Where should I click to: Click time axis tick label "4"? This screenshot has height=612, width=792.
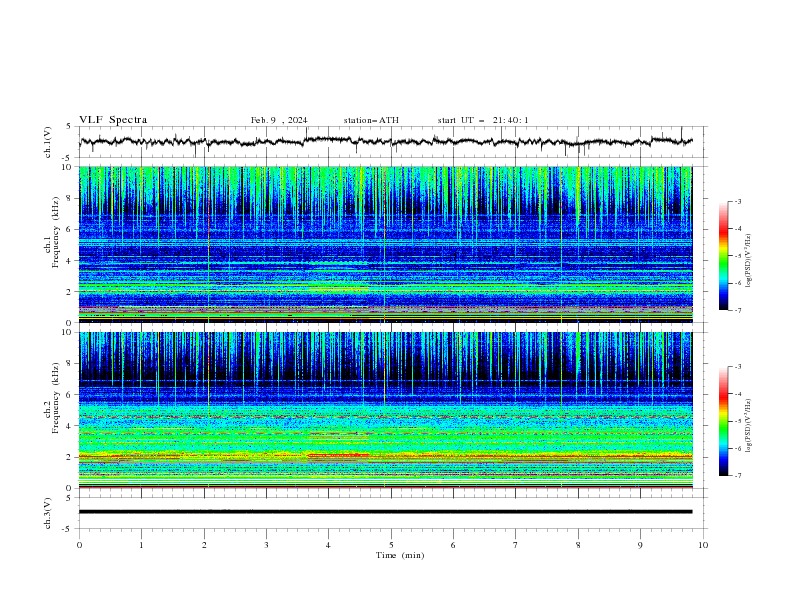(x=329, y=545)
